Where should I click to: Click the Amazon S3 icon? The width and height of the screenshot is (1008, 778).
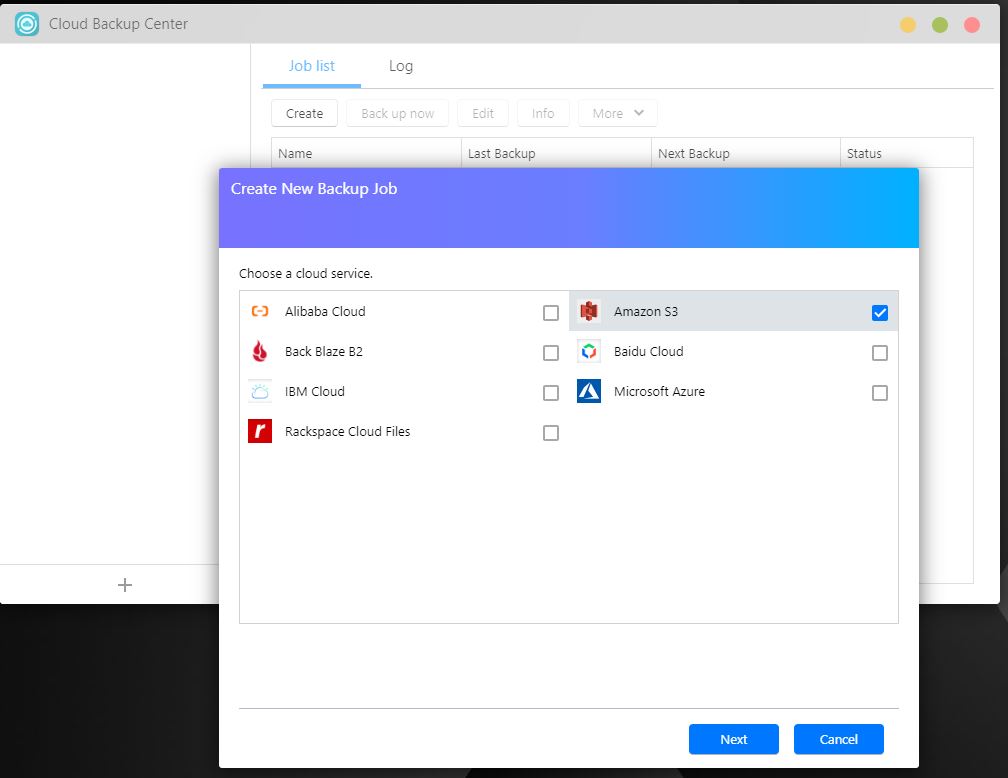coord(589,311)
